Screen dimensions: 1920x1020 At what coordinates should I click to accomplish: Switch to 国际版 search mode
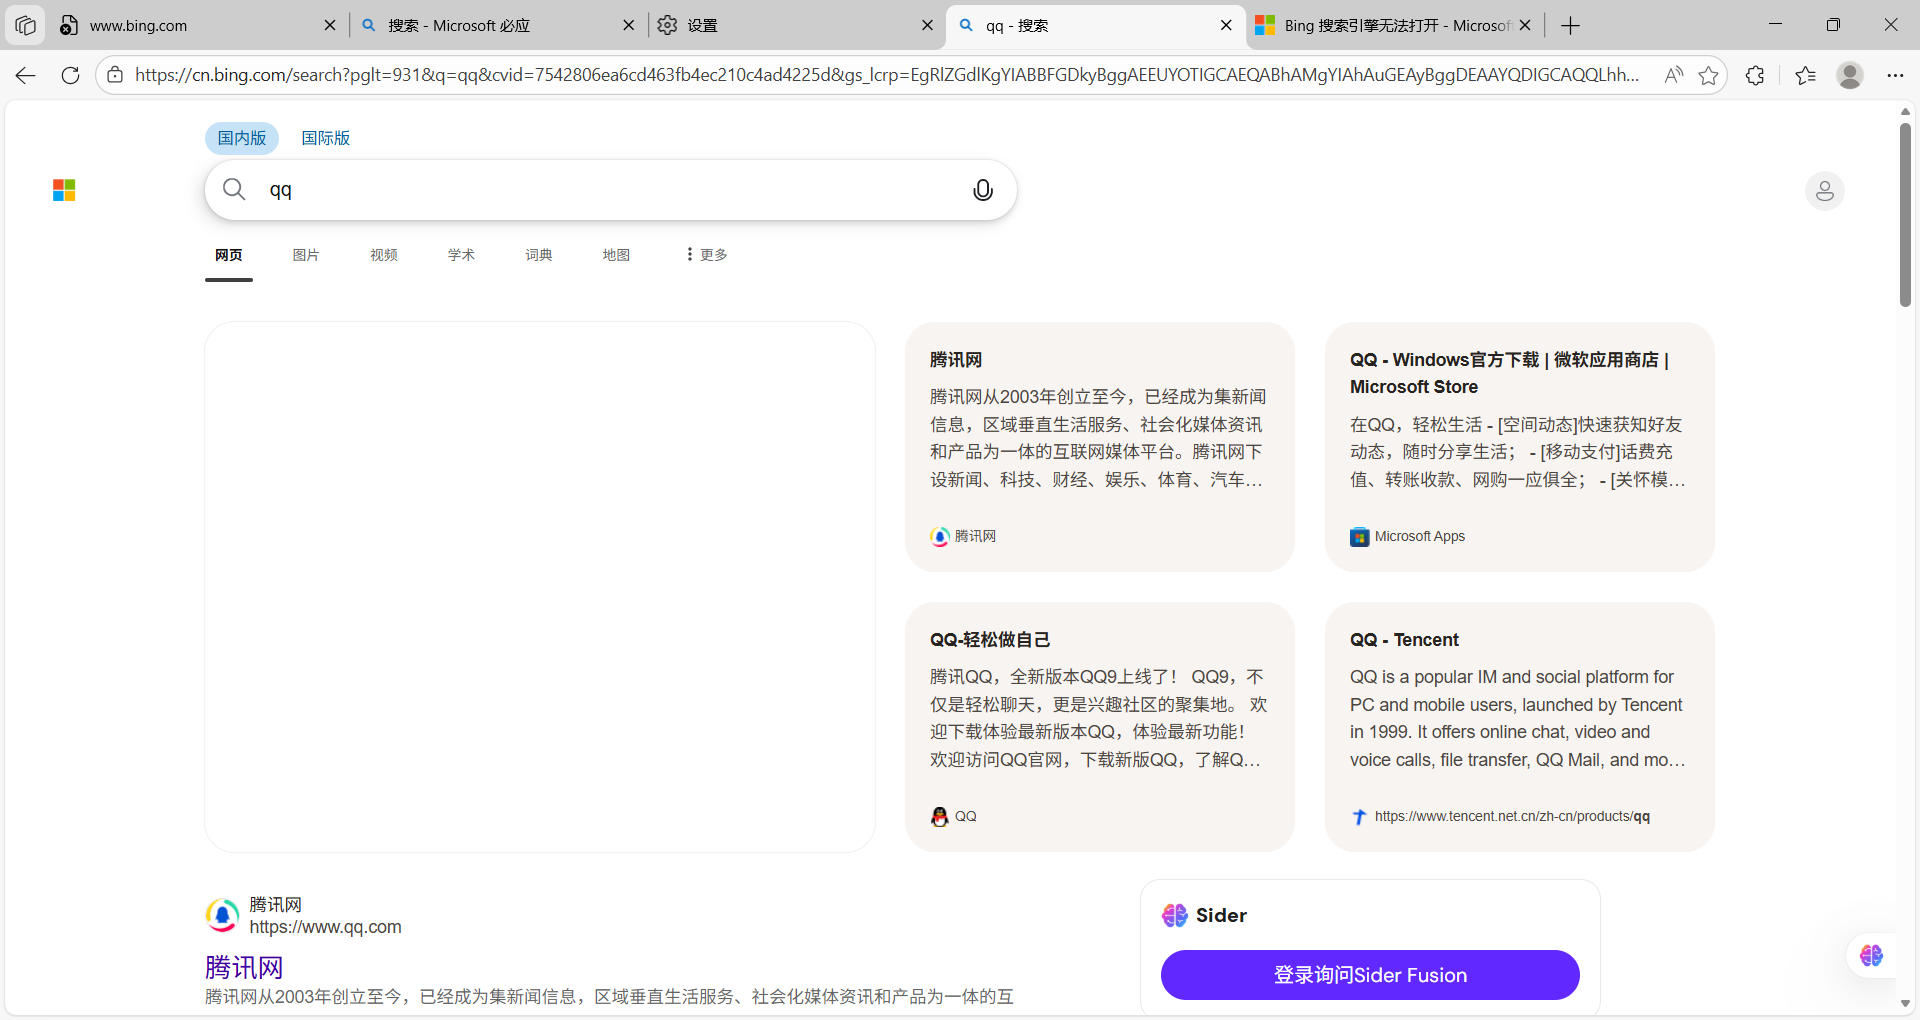326,138
